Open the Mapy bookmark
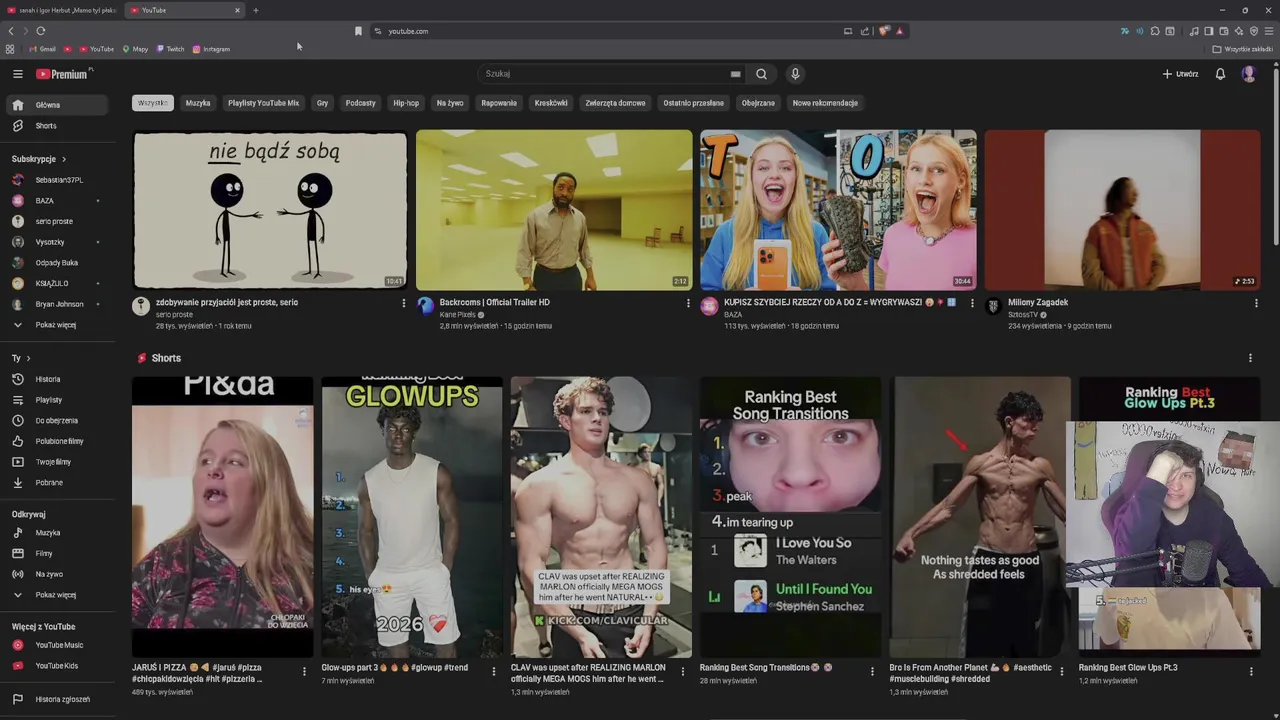 (x=135, y=49)
